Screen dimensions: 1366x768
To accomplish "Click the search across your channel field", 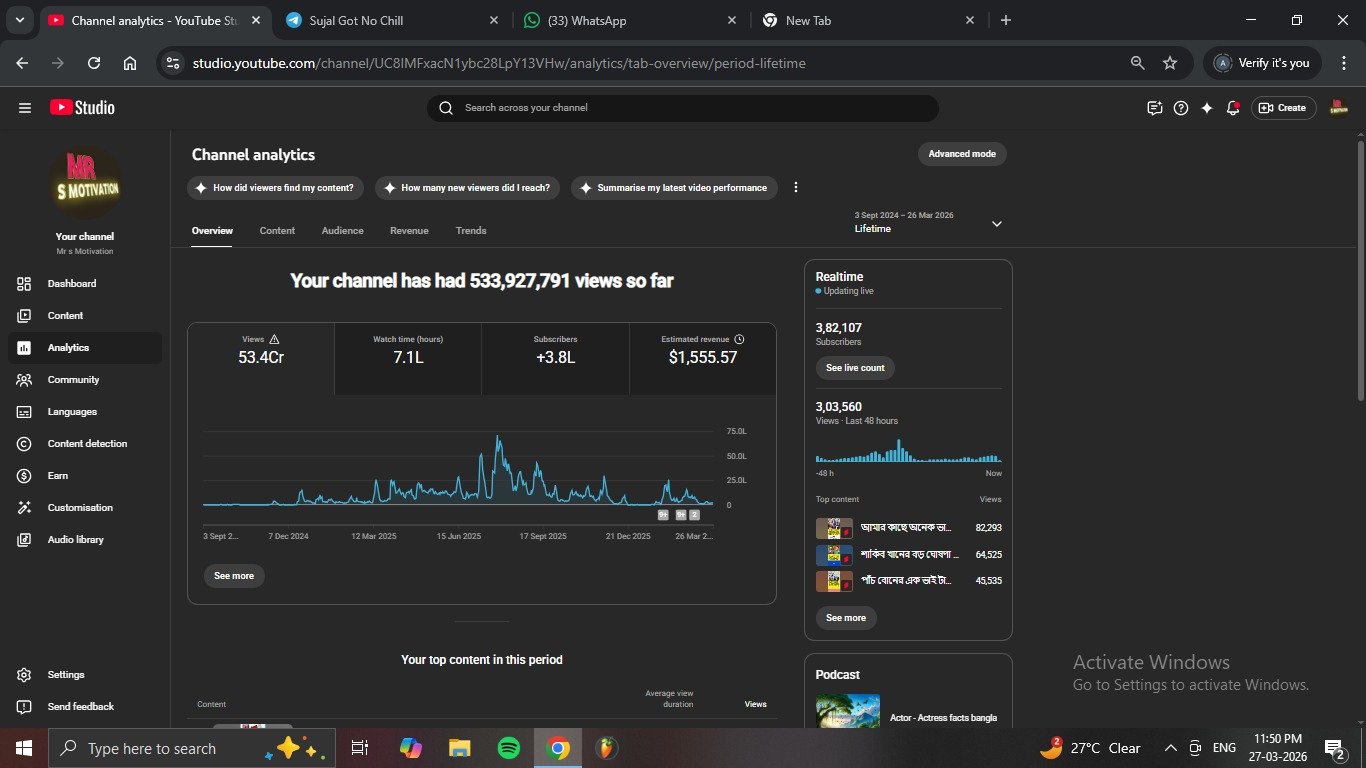I will point(690,108).
